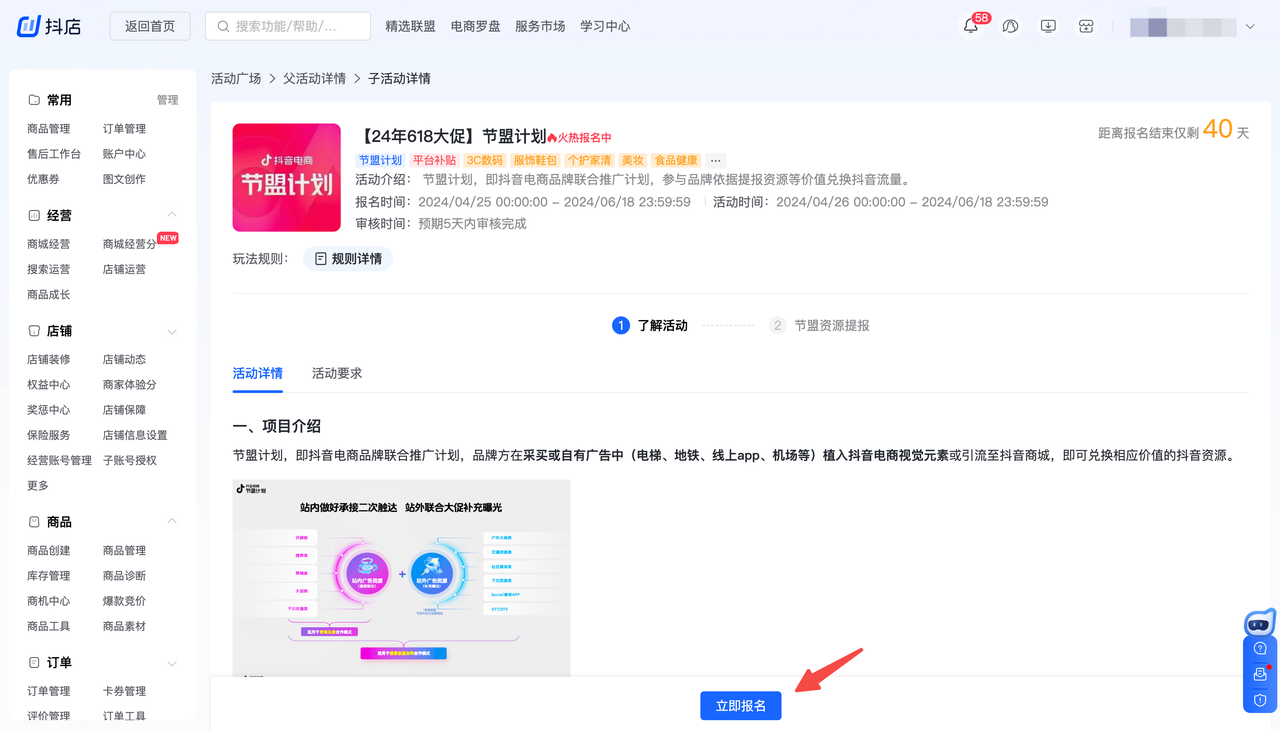Open the customer service headset icon
1280x731 pixels.
1010,26
